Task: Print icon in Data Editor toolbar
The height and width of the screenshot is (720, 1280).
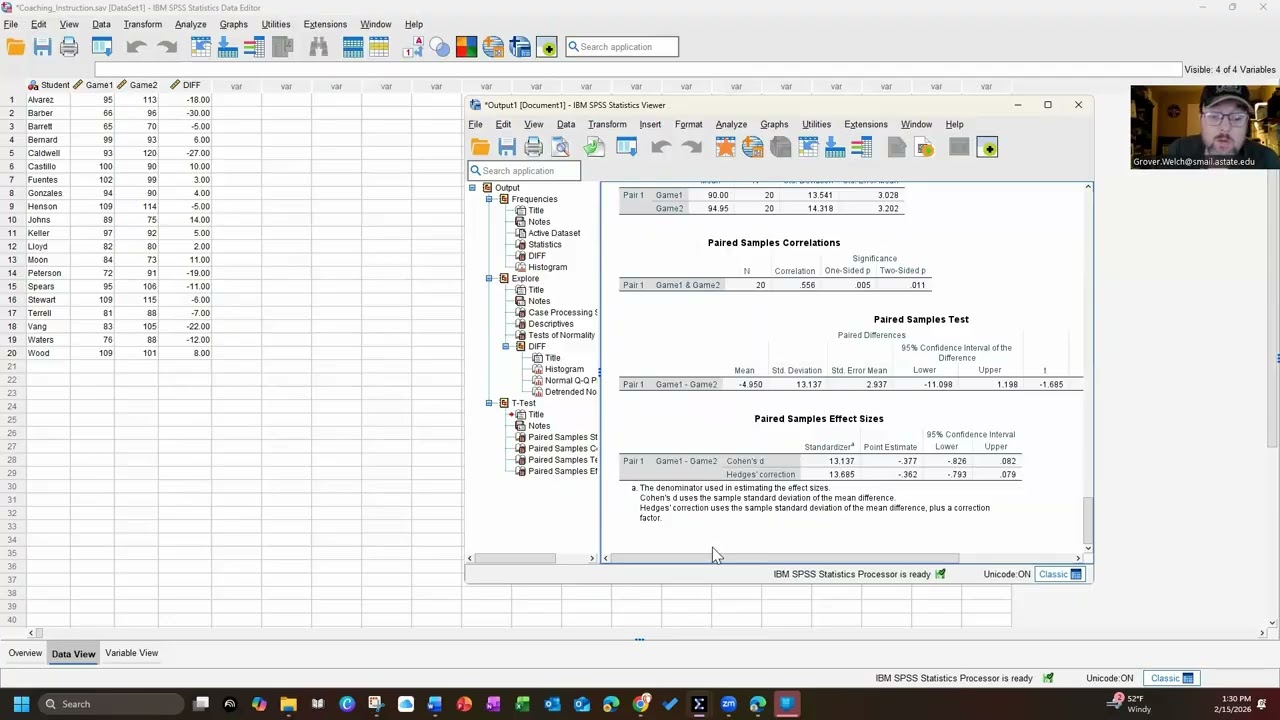Action: 69,47
